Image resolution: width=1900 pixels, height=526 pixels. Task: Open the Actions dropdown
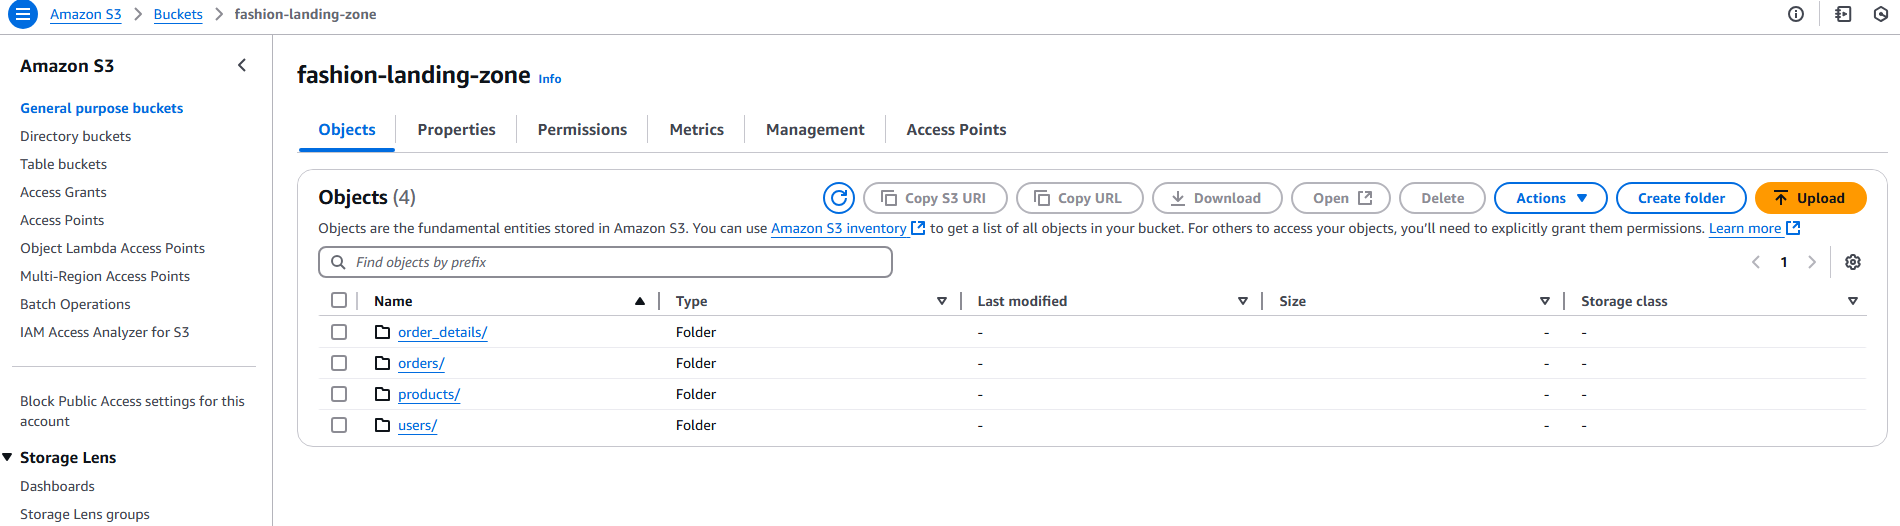(x=1550, y=198)
